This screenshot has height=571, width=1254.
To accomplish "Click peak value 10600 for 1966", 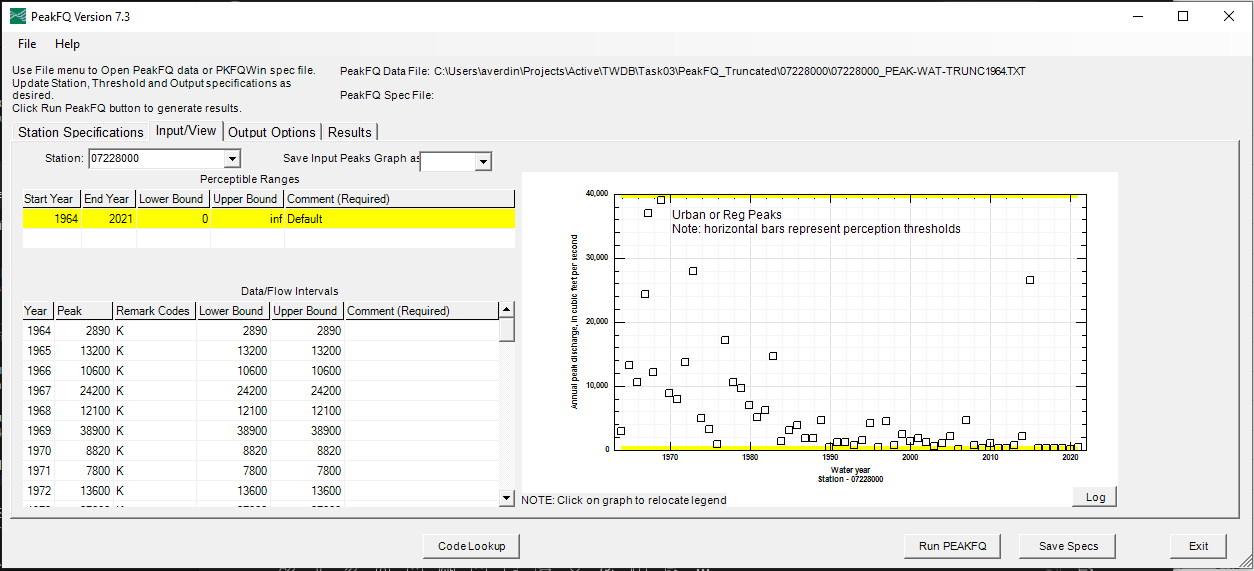I will click(84, 371).
